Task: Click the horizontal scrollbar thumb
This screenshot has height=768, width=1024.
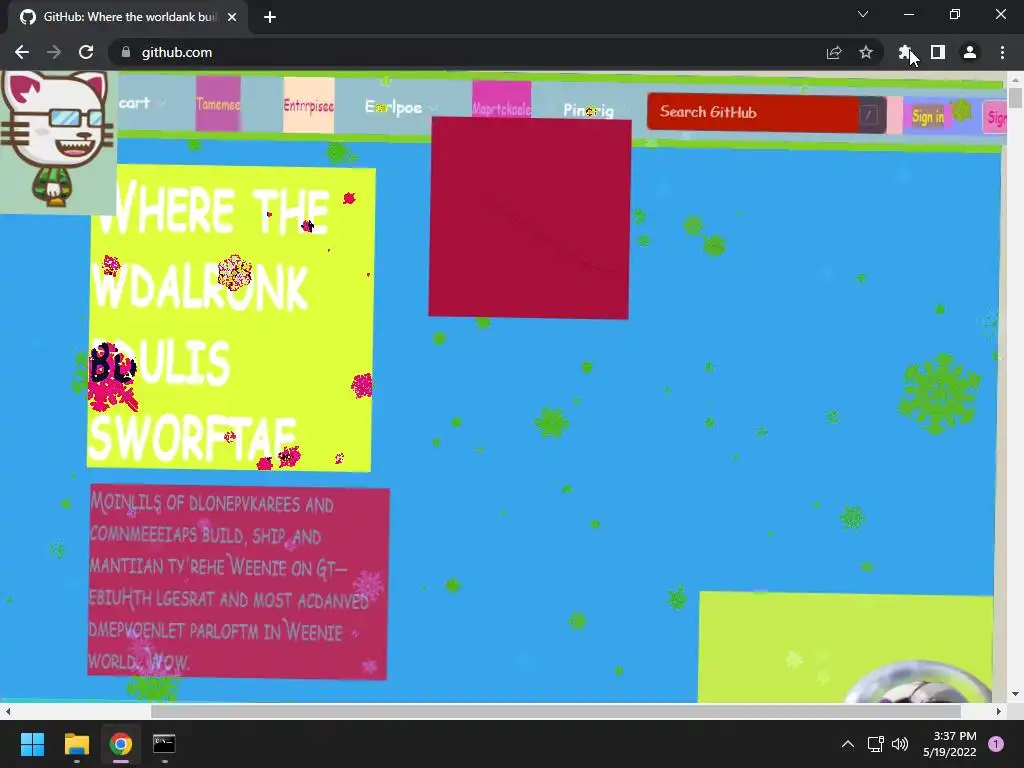Action: (x=556, y=711)
